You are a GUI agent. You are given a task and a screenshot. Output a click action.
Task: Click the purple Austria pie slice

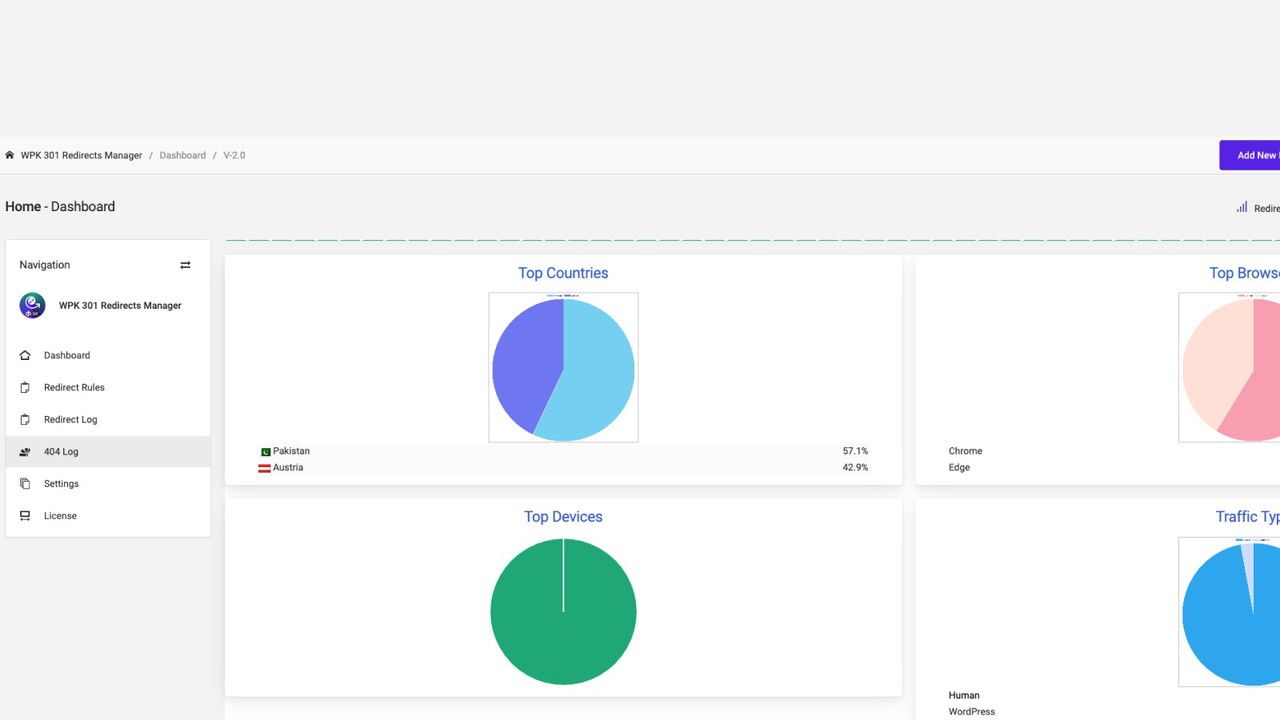tap(525, 365)
